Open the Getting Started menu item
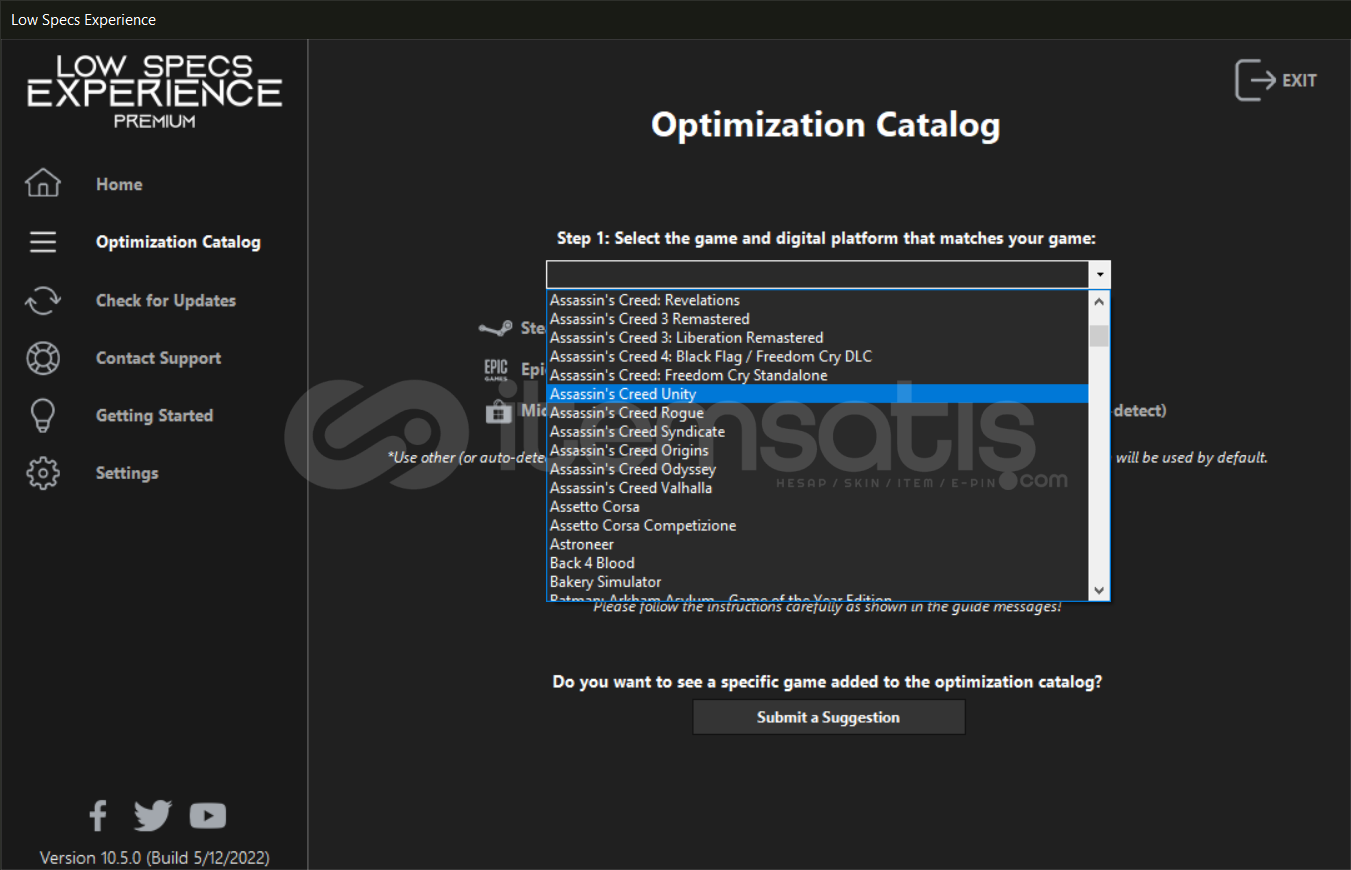This screenshot has width=1351, height=870. point(154,415)
